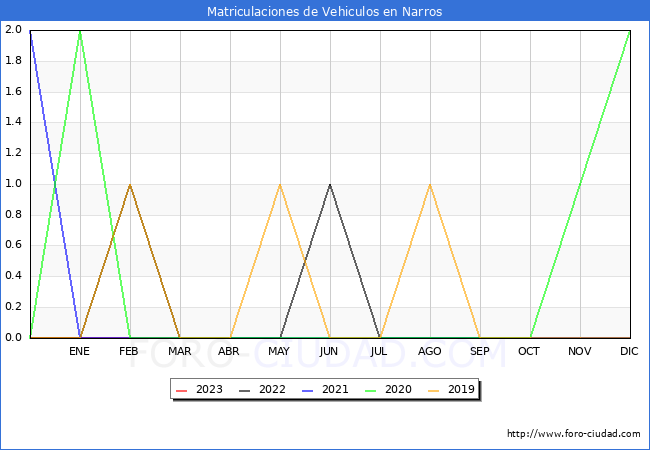Click the 0.8 y-axis value
Viewport: 650px width, 450px height.
[13, 214]
